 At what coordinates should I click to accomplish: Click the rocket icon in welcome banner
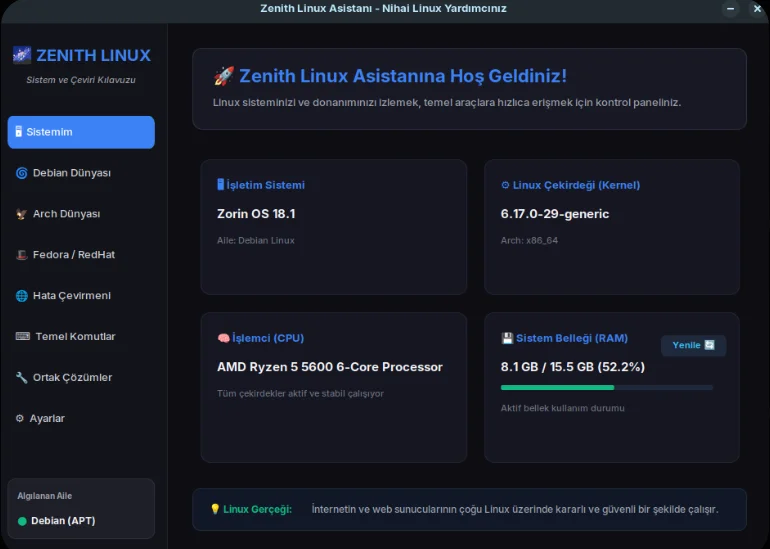(224, 76)
